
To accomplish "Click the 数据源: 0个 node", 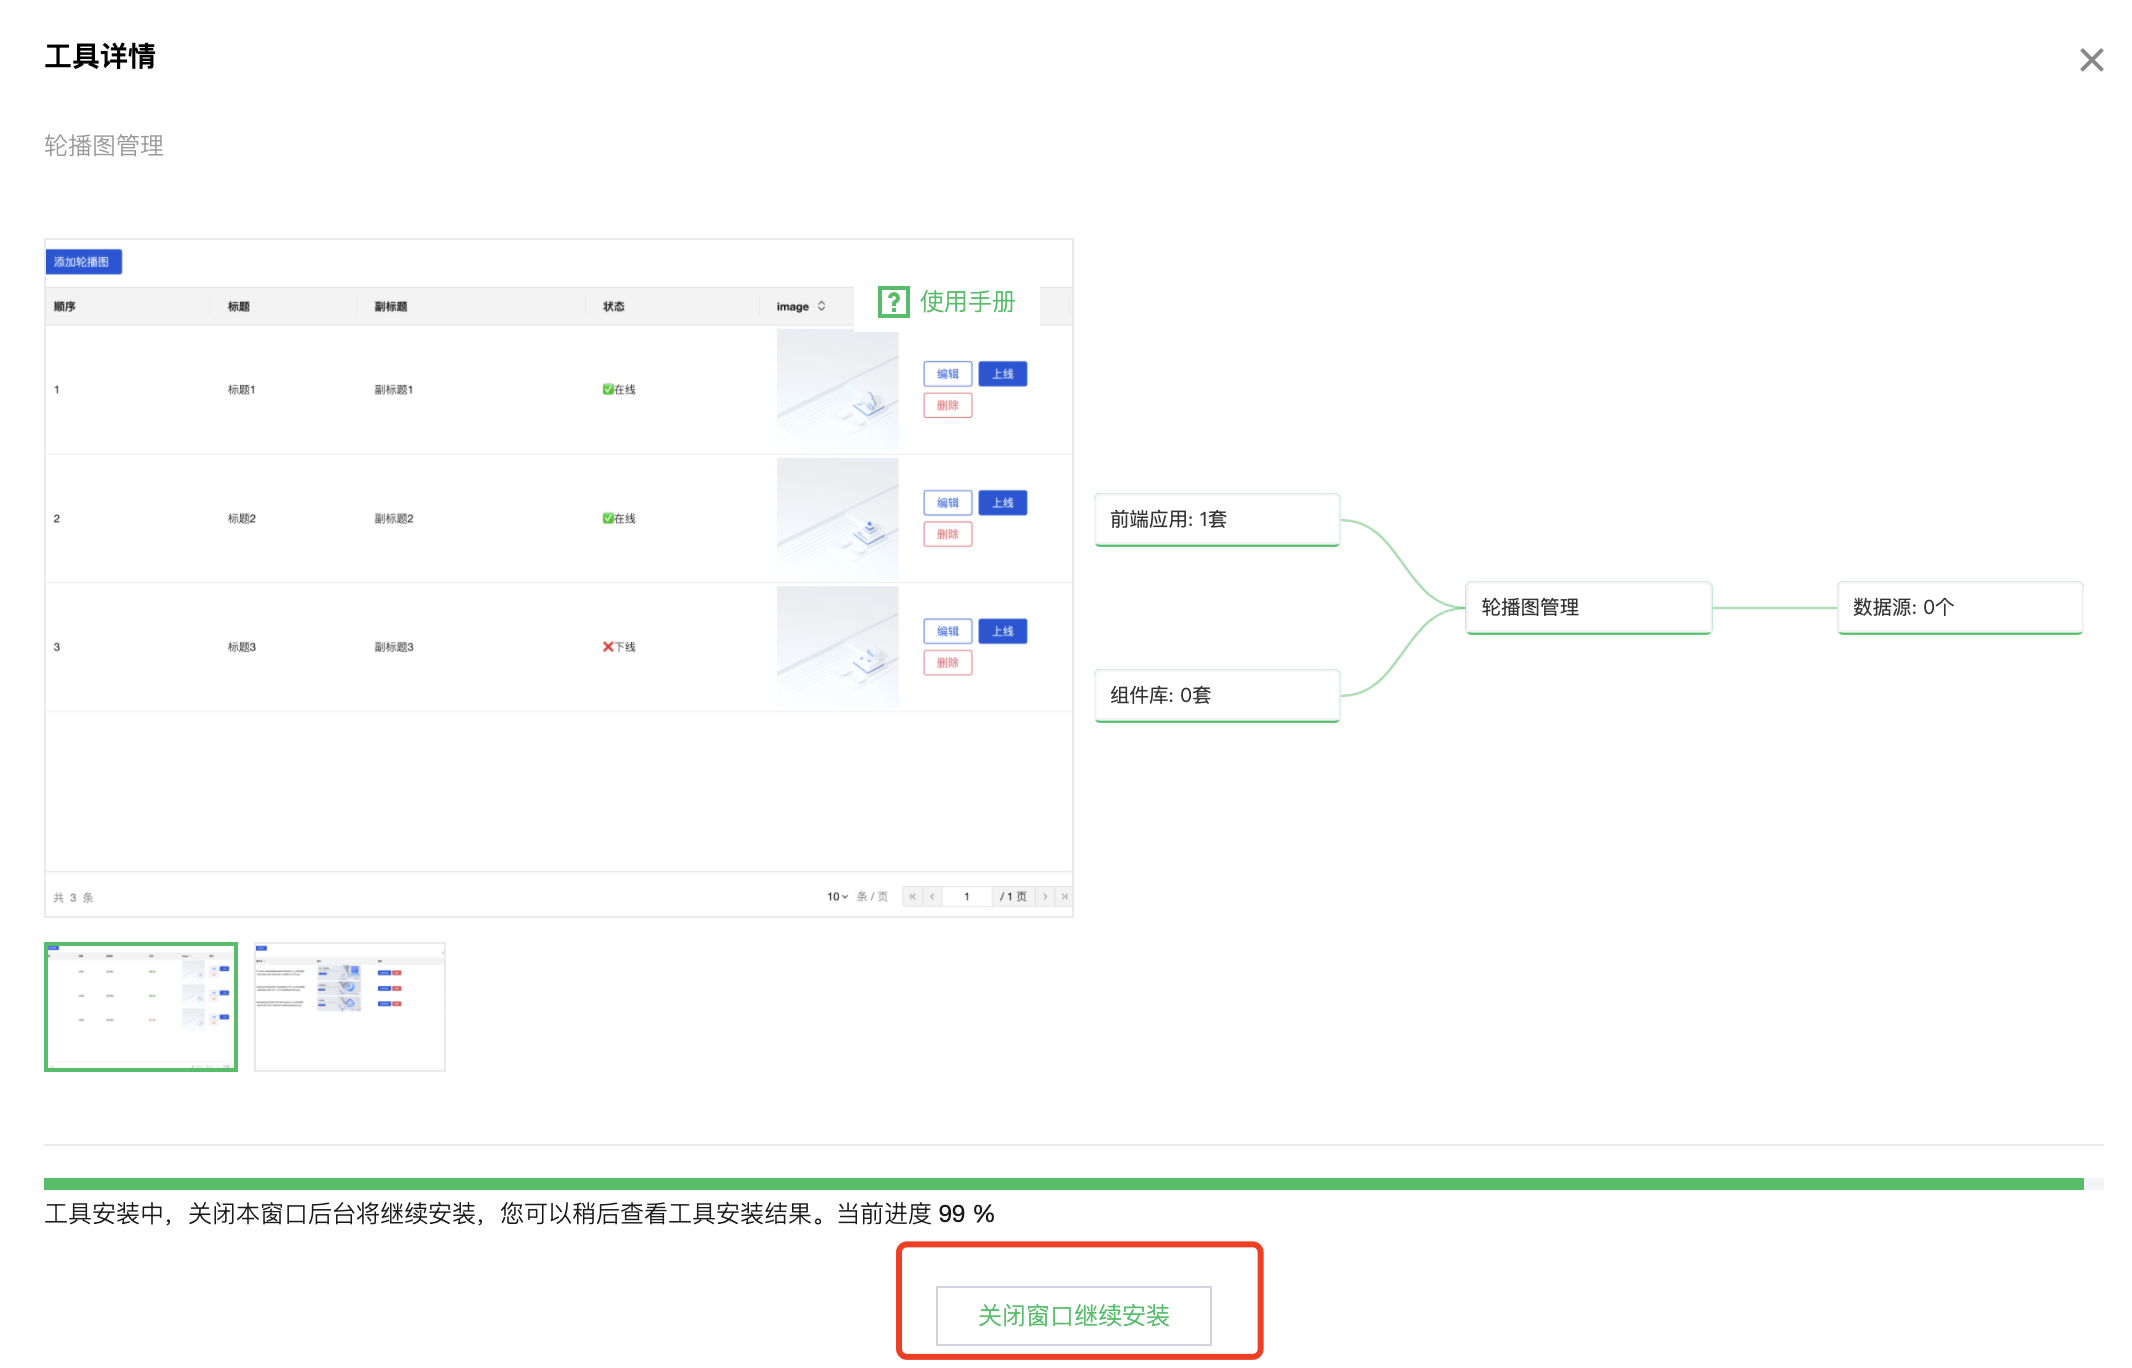I will pyautogui.click(x=1960, y=607).
